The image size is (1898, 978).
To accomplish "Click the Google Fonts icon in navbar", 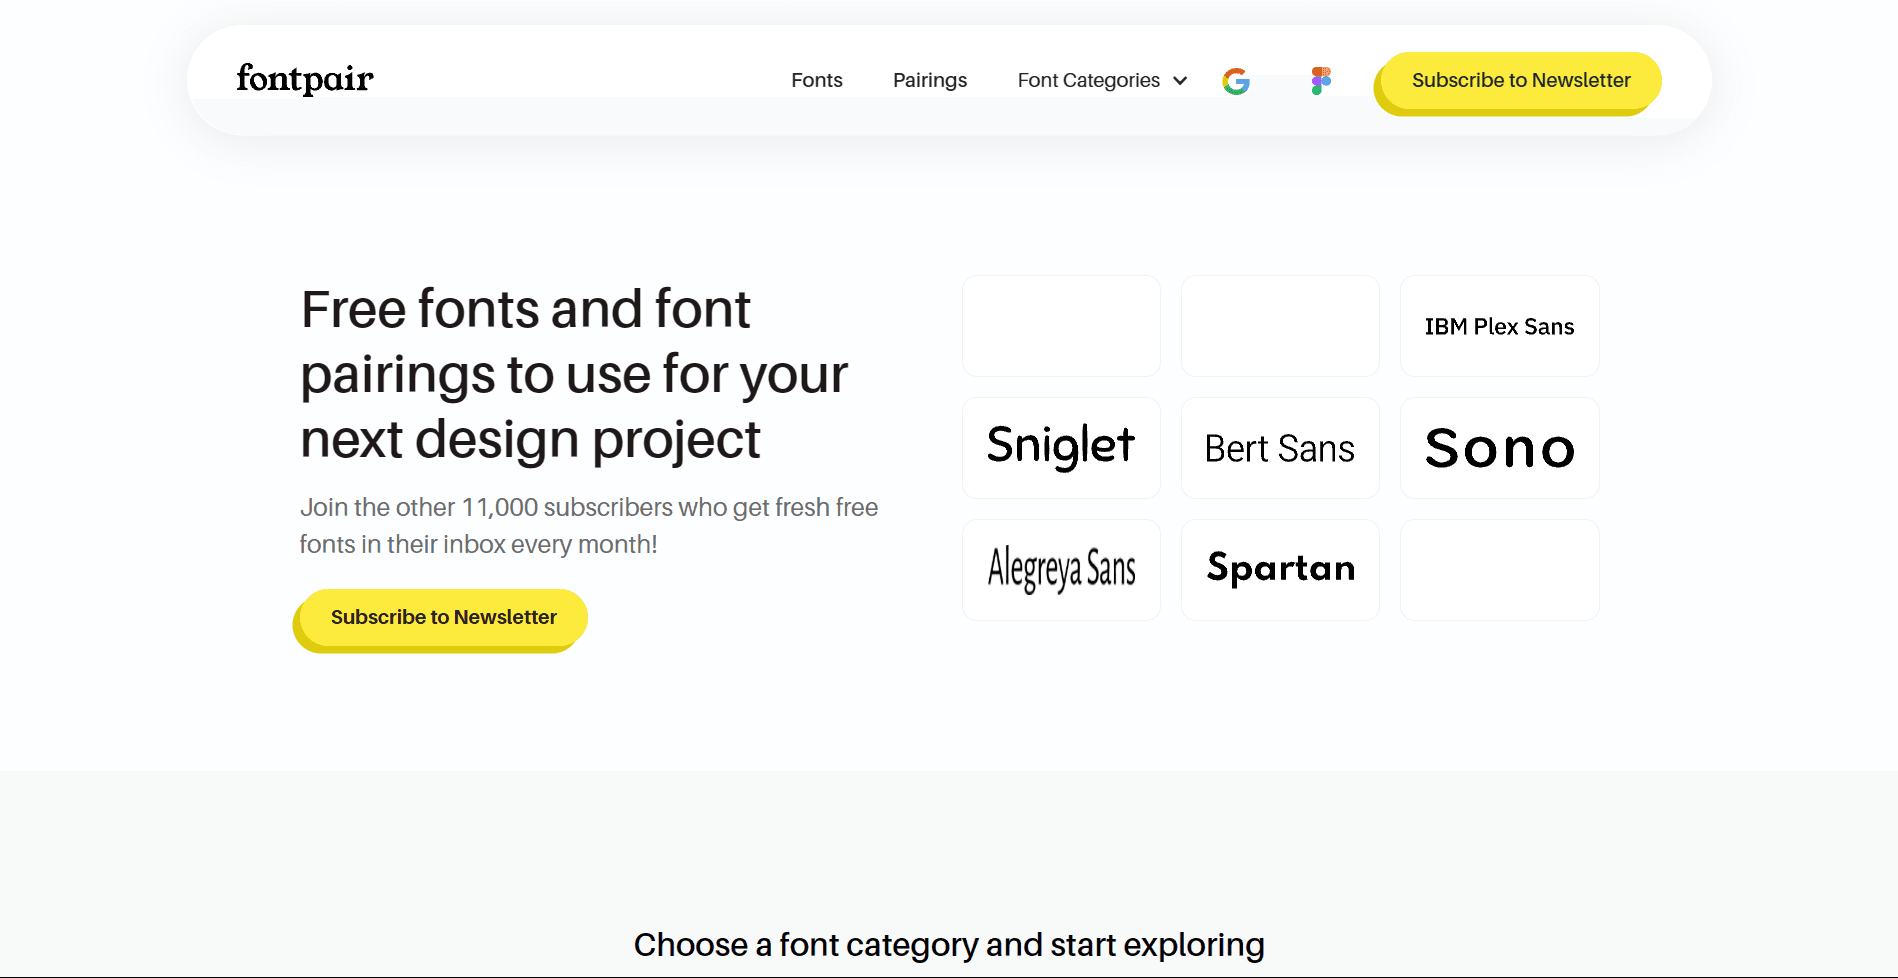I will [x=1236, y=80].
